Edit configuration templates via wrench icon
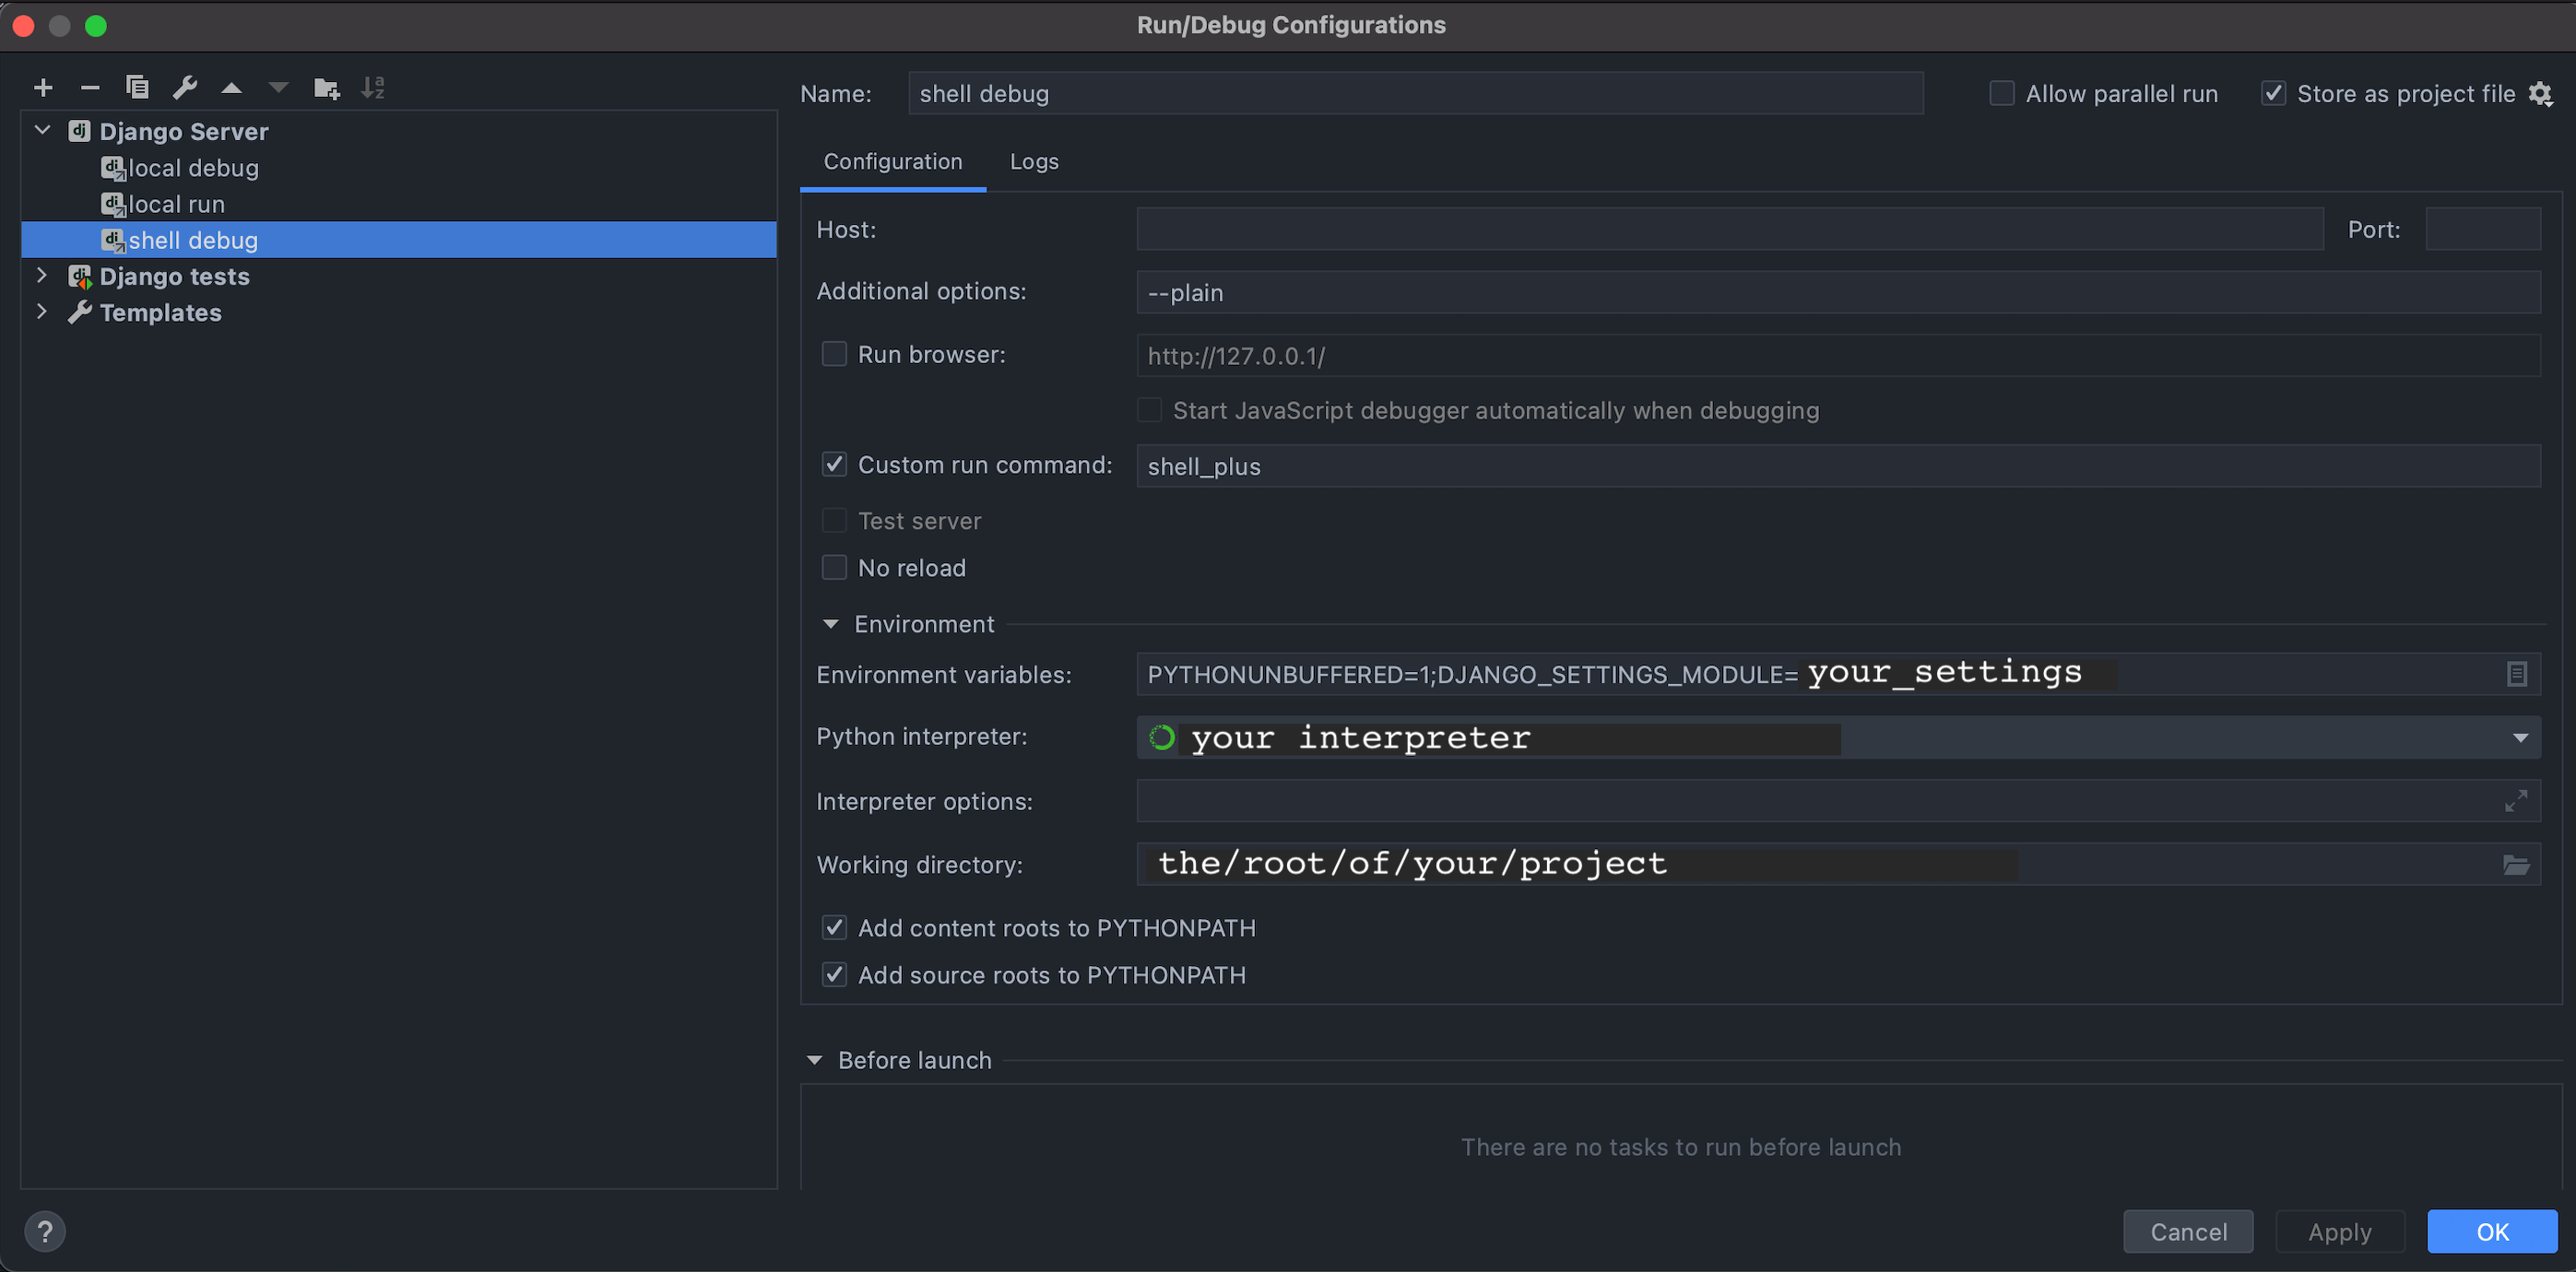2576x1272 pixels. [184, 87]
